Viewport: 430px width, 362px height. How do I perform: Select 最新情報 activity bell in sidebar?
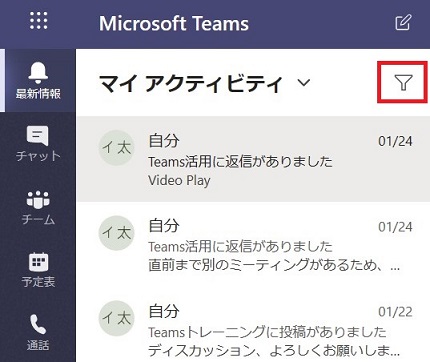(38, 80)
